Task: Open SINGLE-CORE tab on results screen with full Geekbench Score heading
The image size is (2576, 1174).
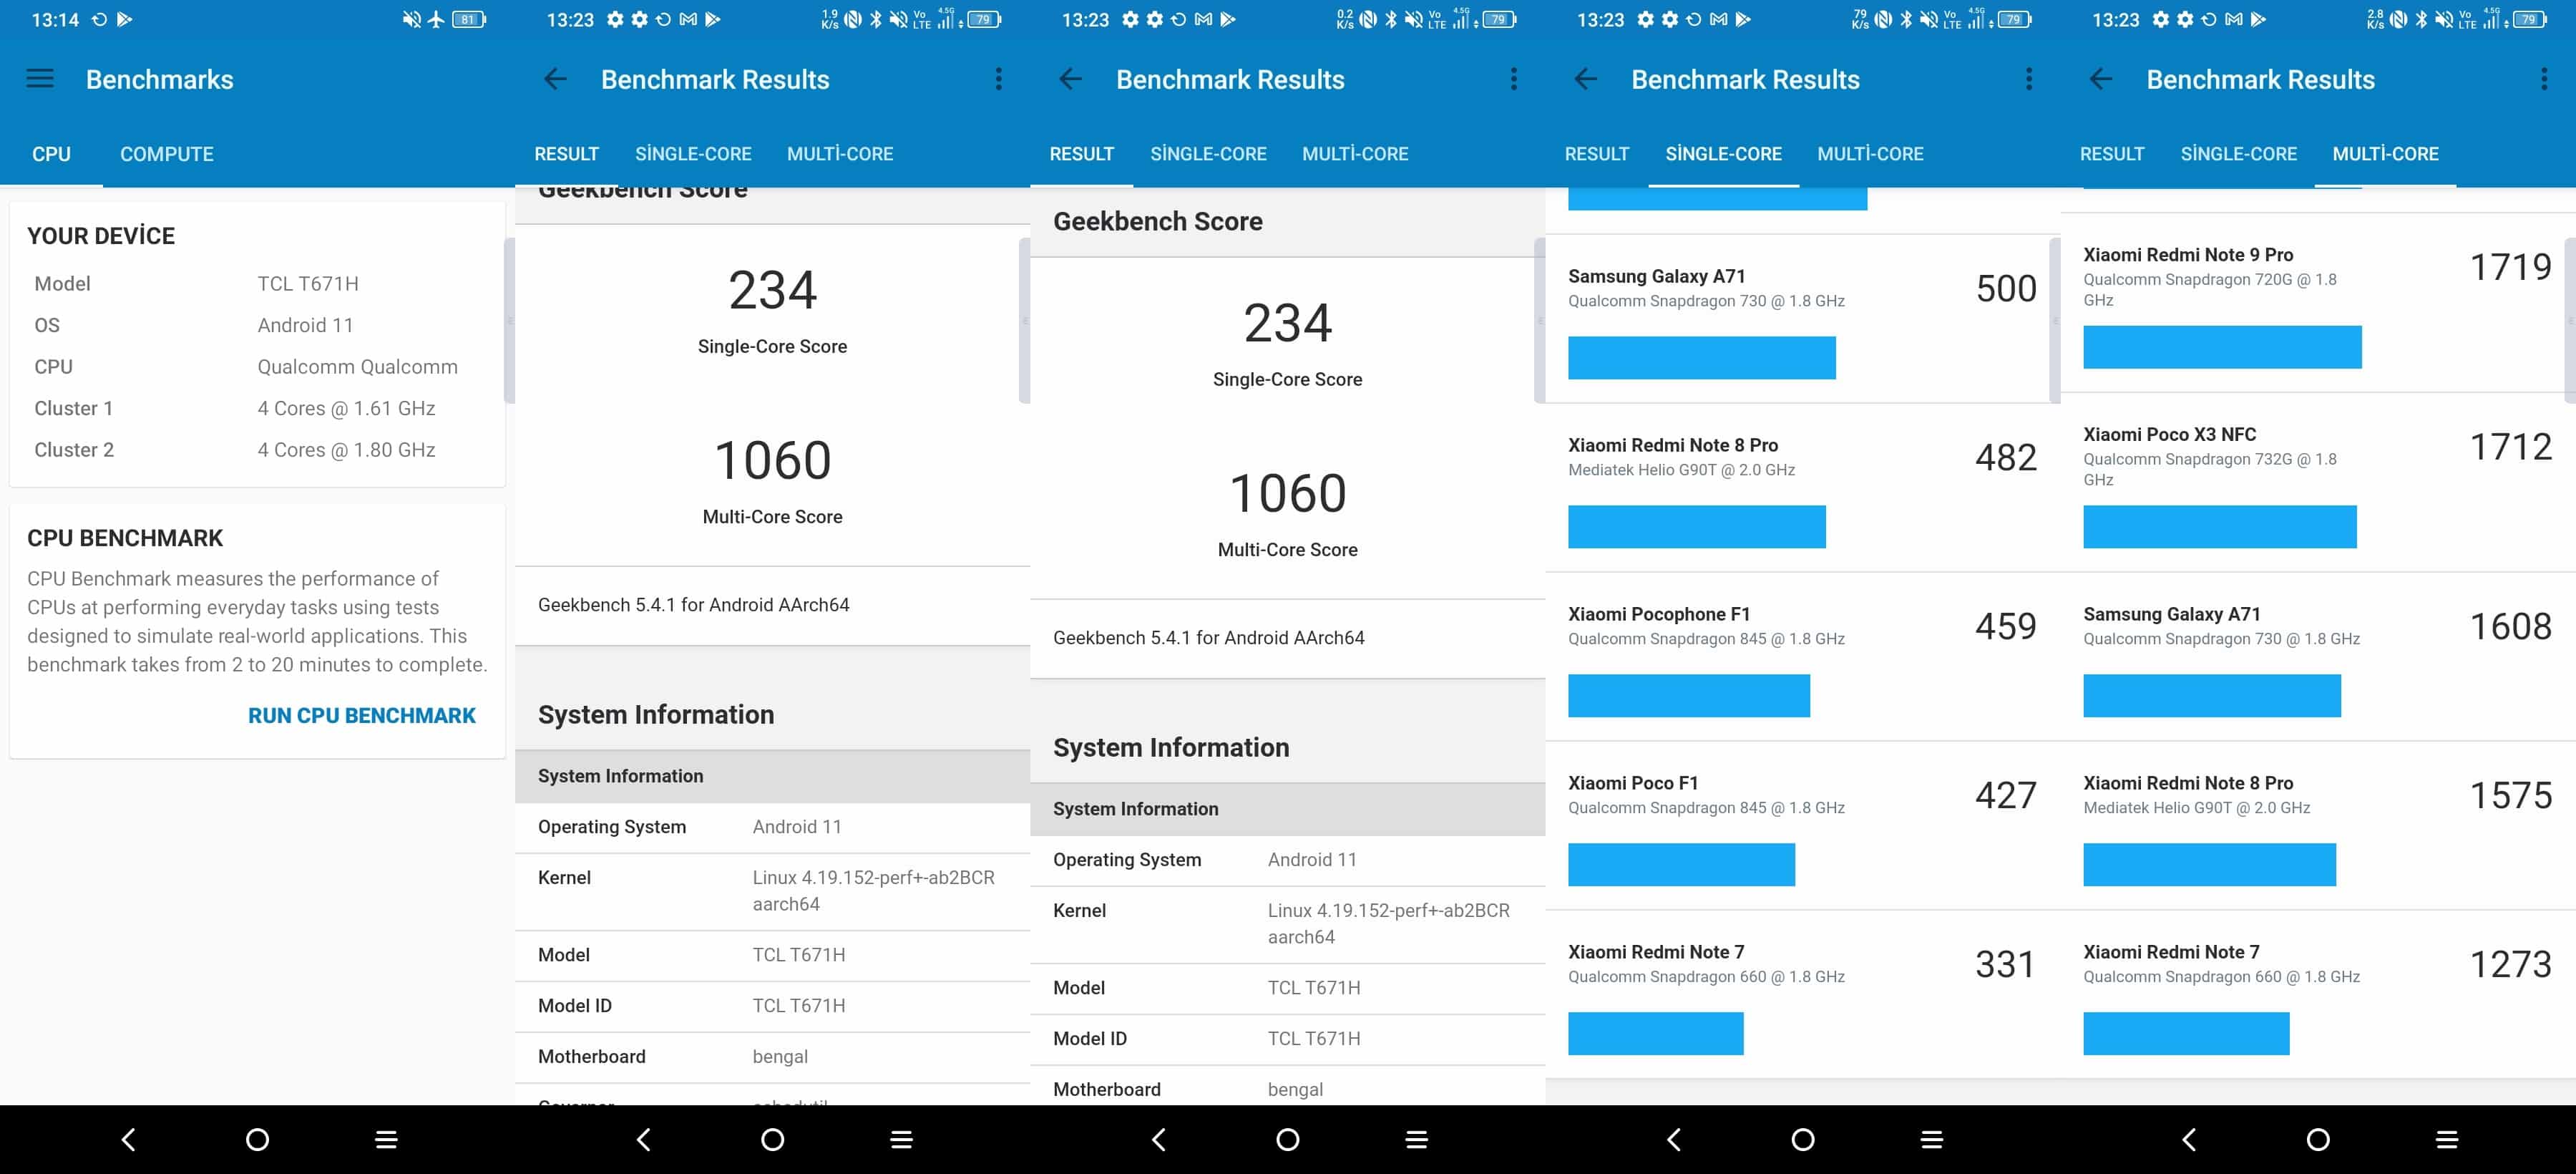Action: click(1208, 154)
